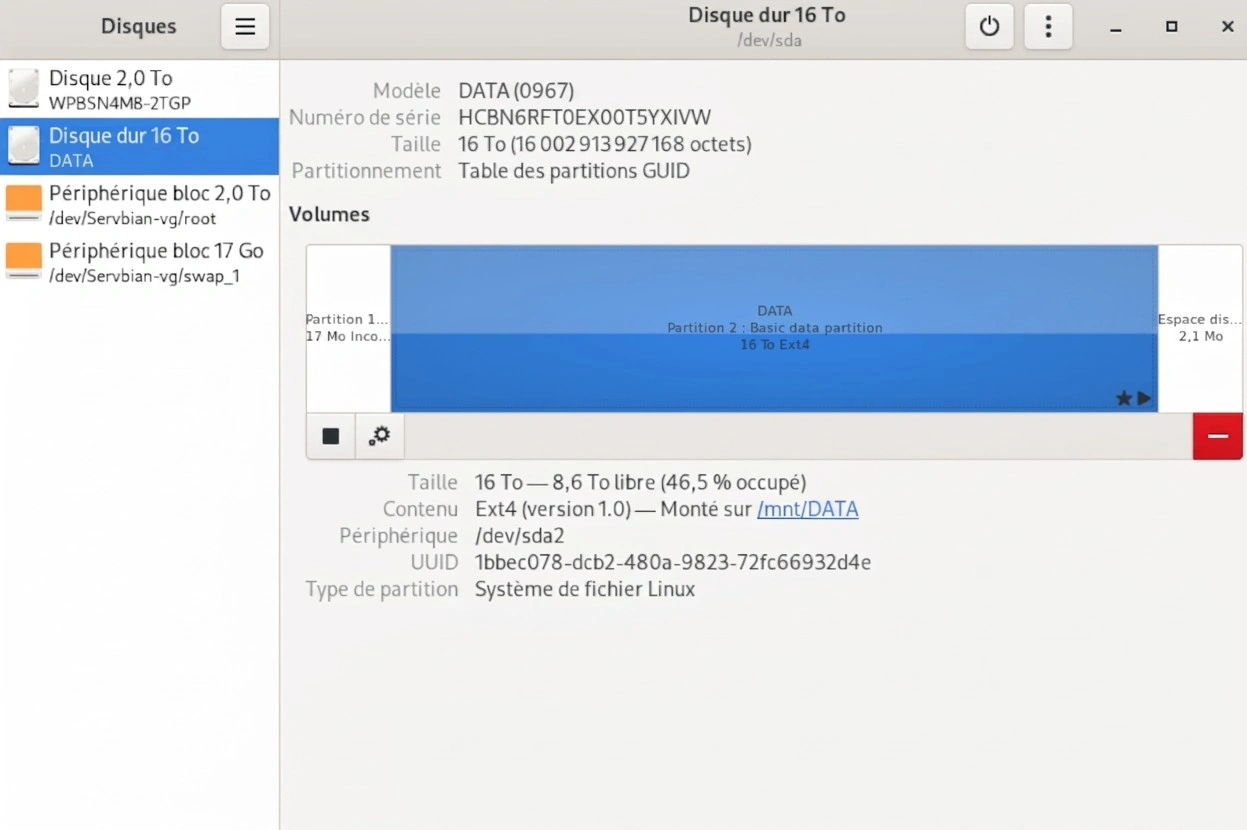
Task: Click the star icon in Partition 2
Action: 1124,398
